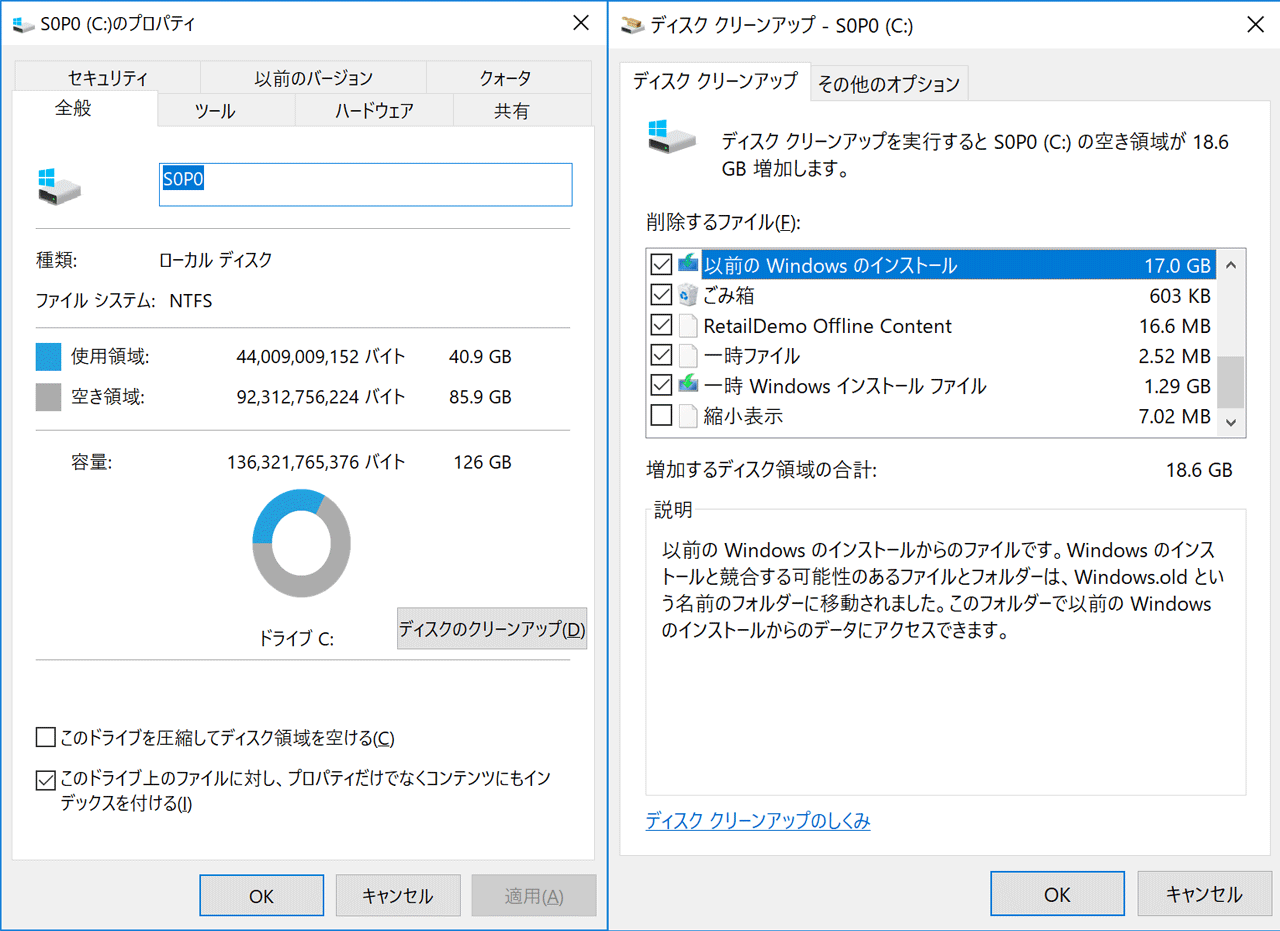This screenshot has height=931, width=1280.
Task: Open the ディスク クリーンアップのしくみ link
Action: 758,821
